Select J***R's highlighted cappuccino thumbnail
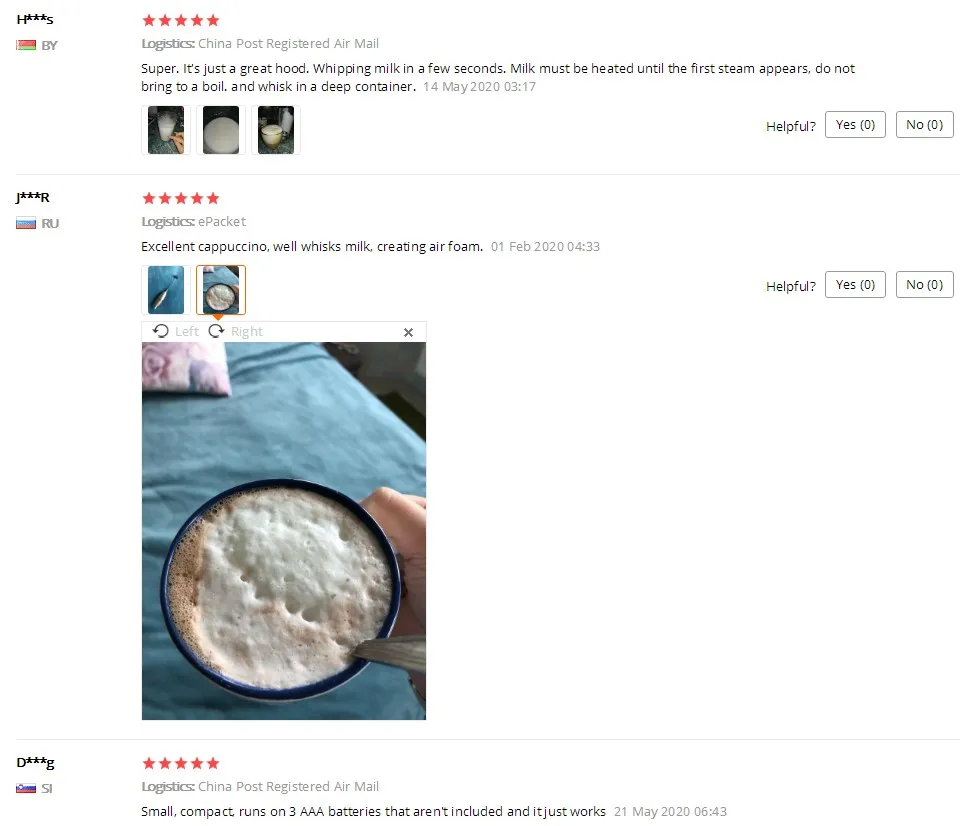 221,290
